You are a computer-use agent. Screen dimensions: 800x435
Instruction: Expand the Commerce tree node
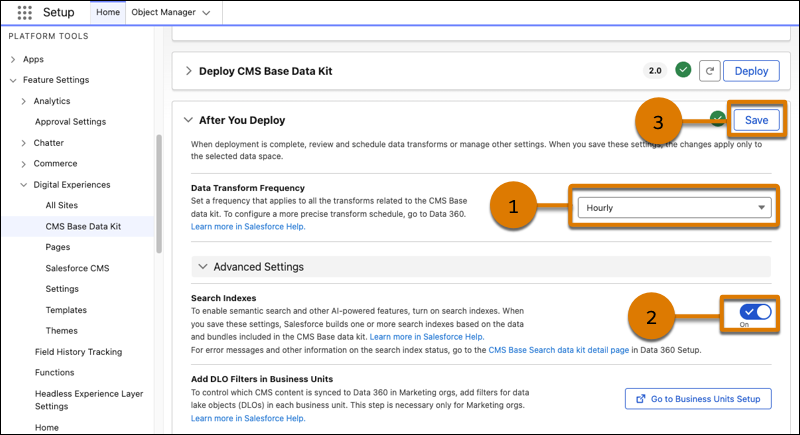[x=23, y=164]
